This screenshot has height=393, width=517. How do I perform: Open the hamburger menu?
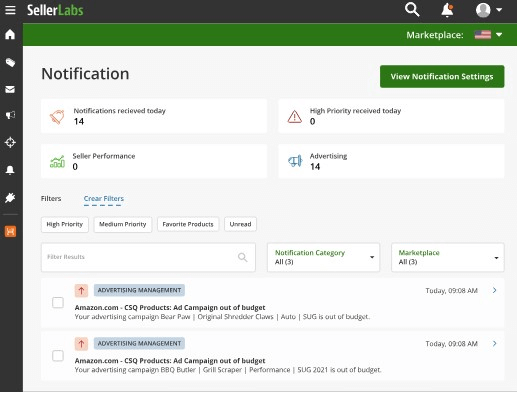point(10,10)
